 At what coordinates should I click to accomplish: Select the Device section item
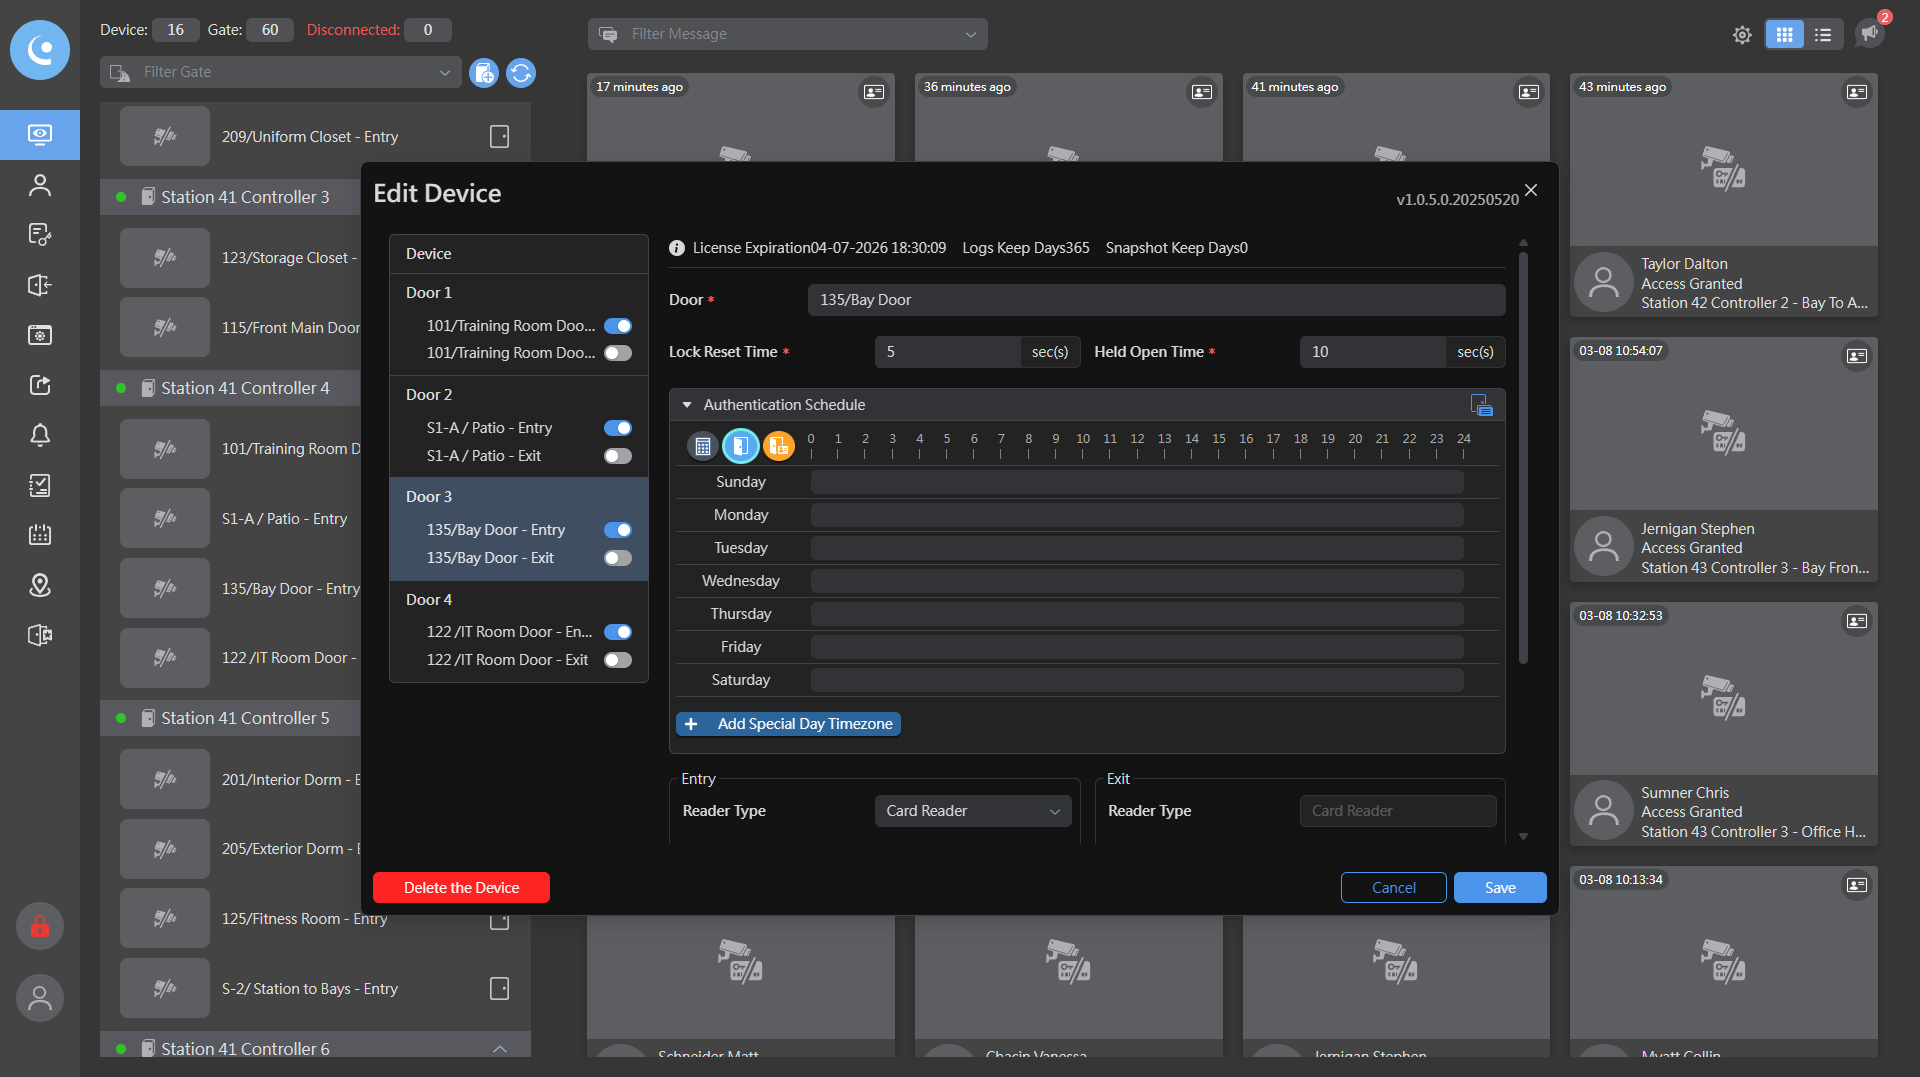click(429, 254)
